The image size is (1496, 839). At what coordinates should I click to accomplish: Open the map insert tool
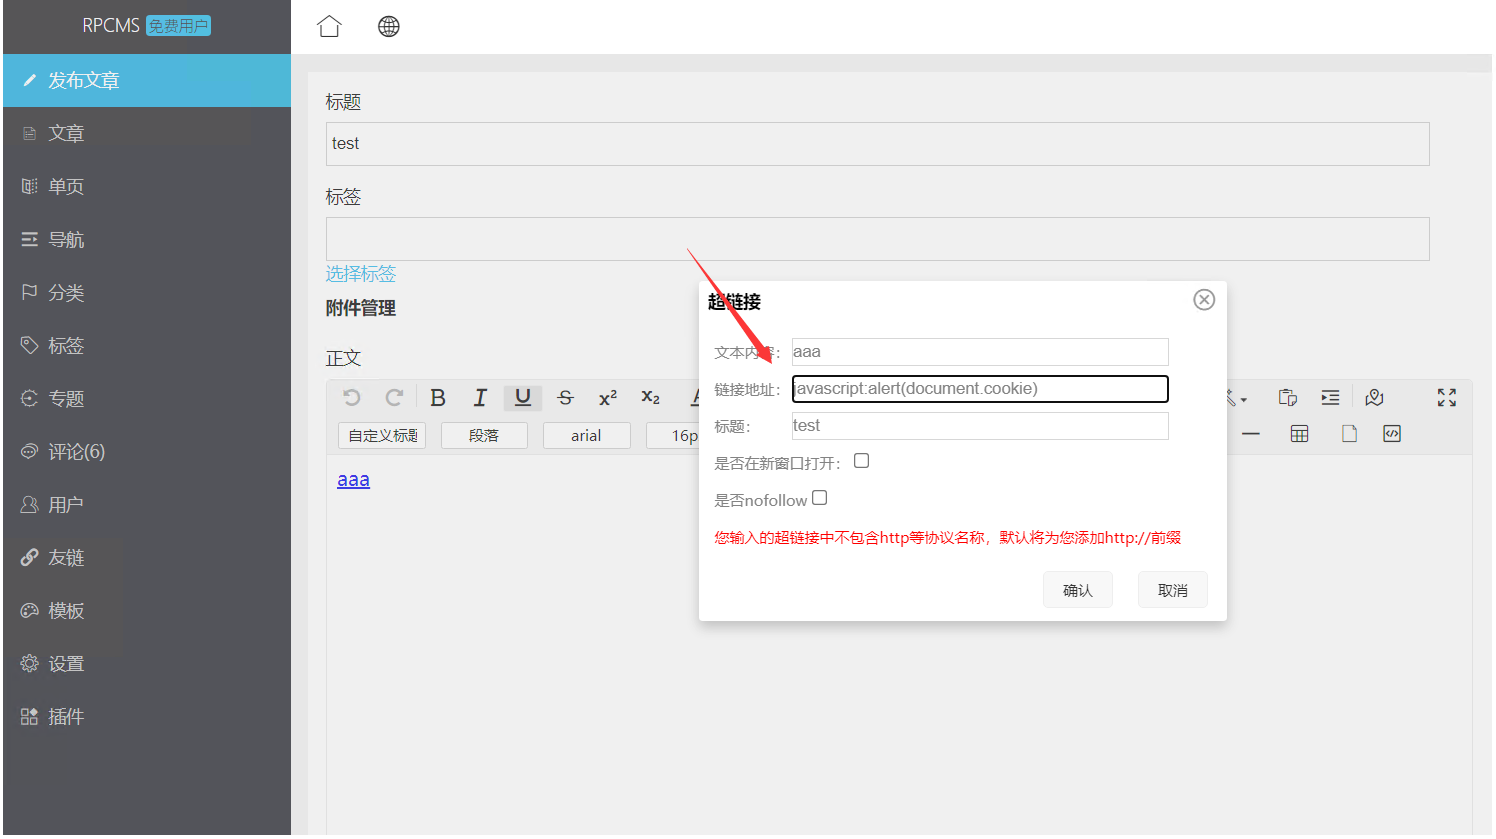click(x=1375, y=398)
